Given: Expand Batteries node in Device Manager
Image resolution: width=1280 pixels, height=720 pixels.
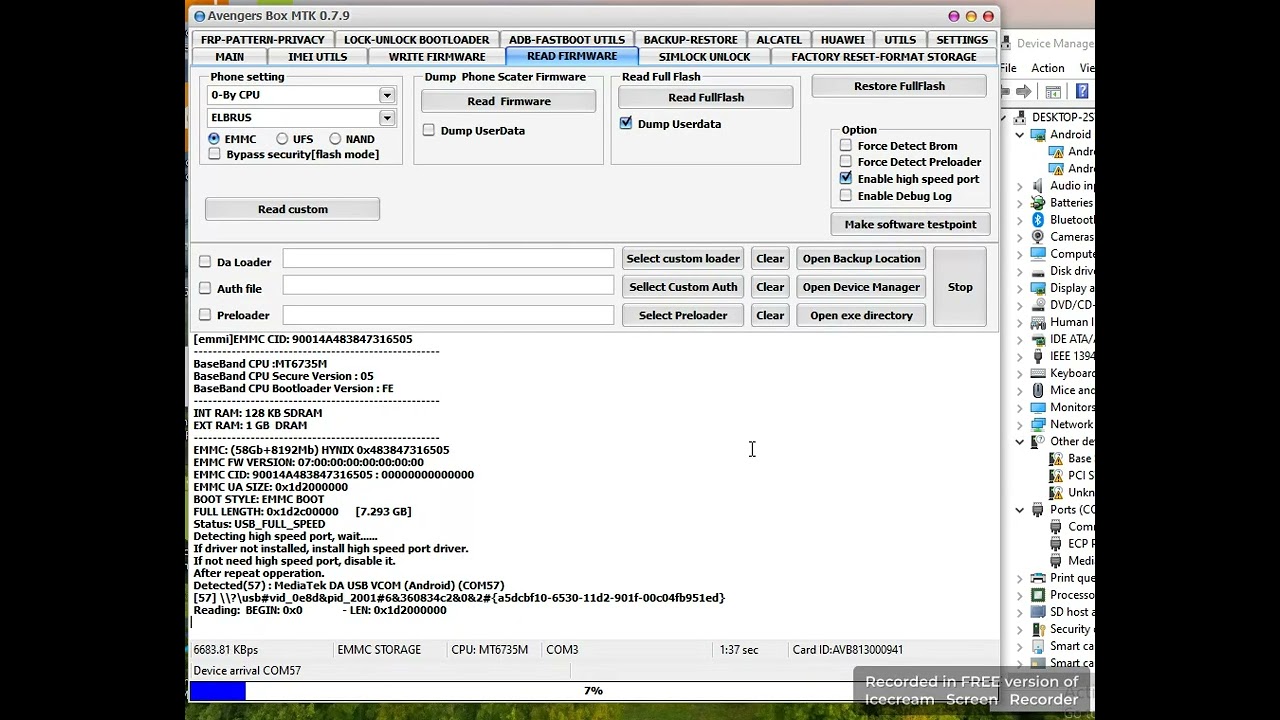Looking at the screenshot, I should (x=1020, y=203).
